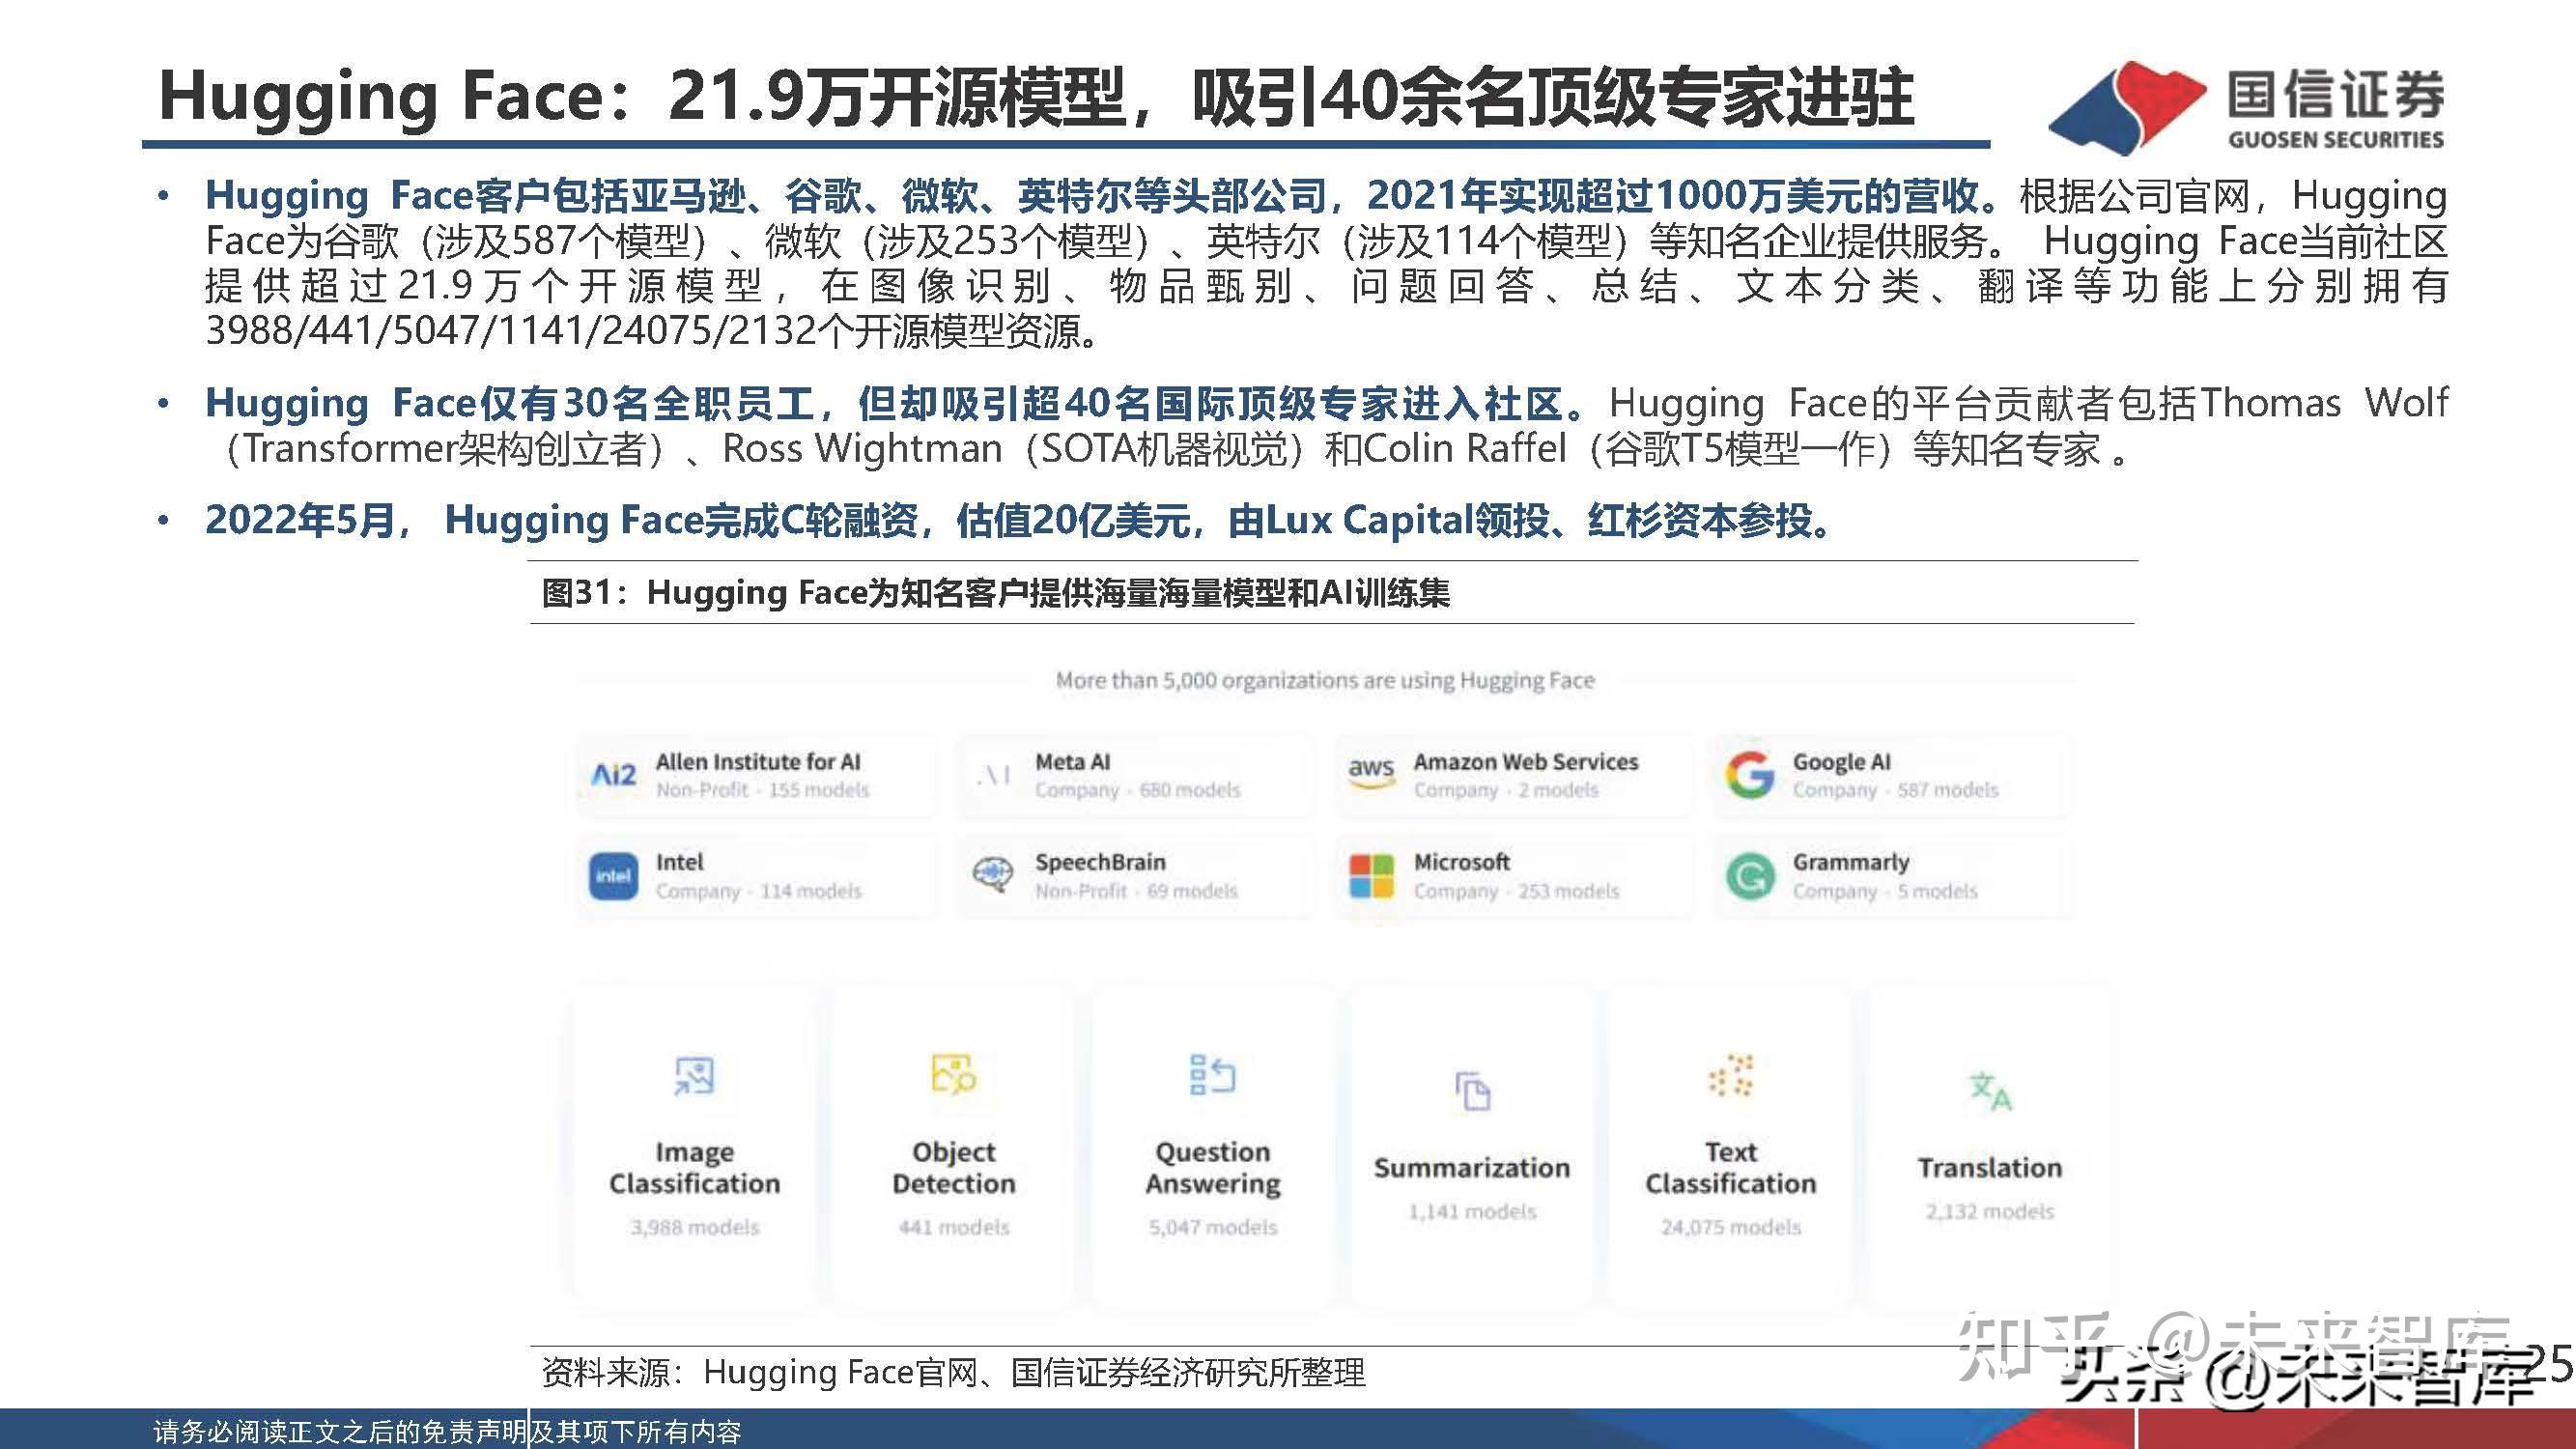Click the Object Detection icon
The image size is (2576, 1449).
(x=953, y=1074)
